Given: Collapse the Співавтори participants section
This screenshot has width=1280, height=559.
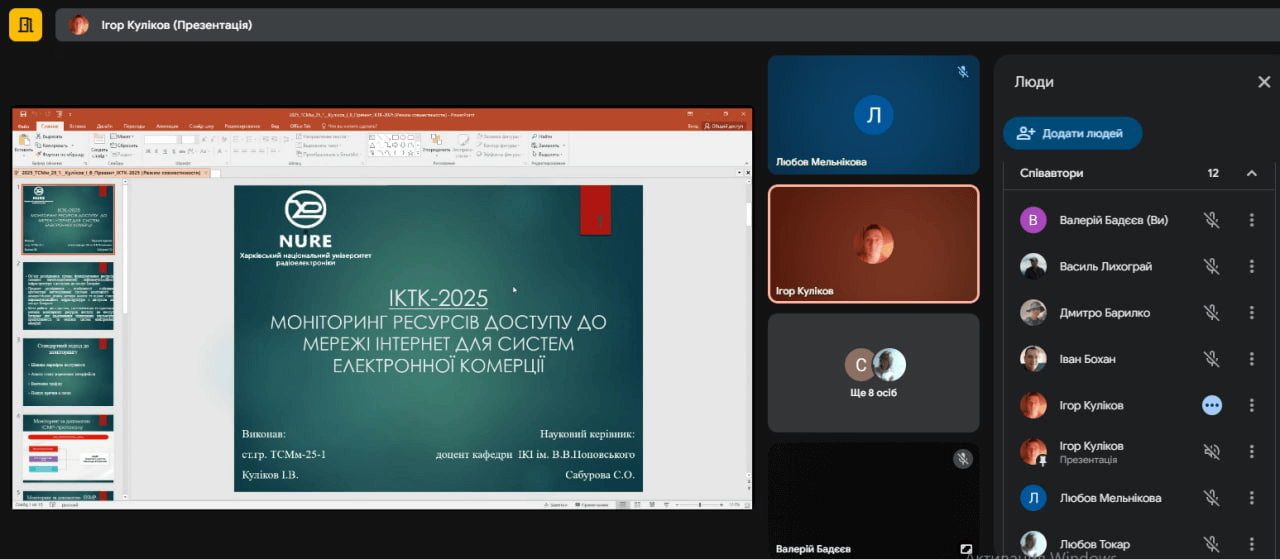Looking at the screenshot, I should click(1251, 173).
